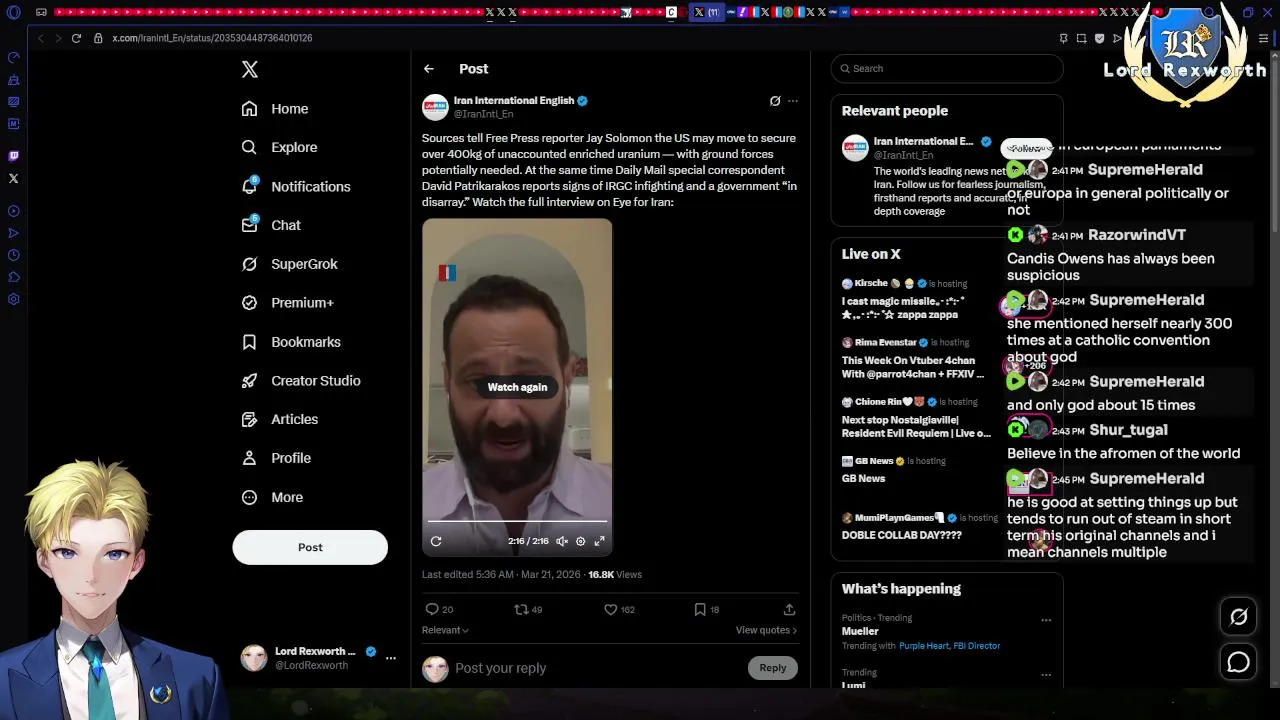Open the Opera menu logo
This screenshot has height=720, width=1280.
pyautogui.click(x=13, y=13)
